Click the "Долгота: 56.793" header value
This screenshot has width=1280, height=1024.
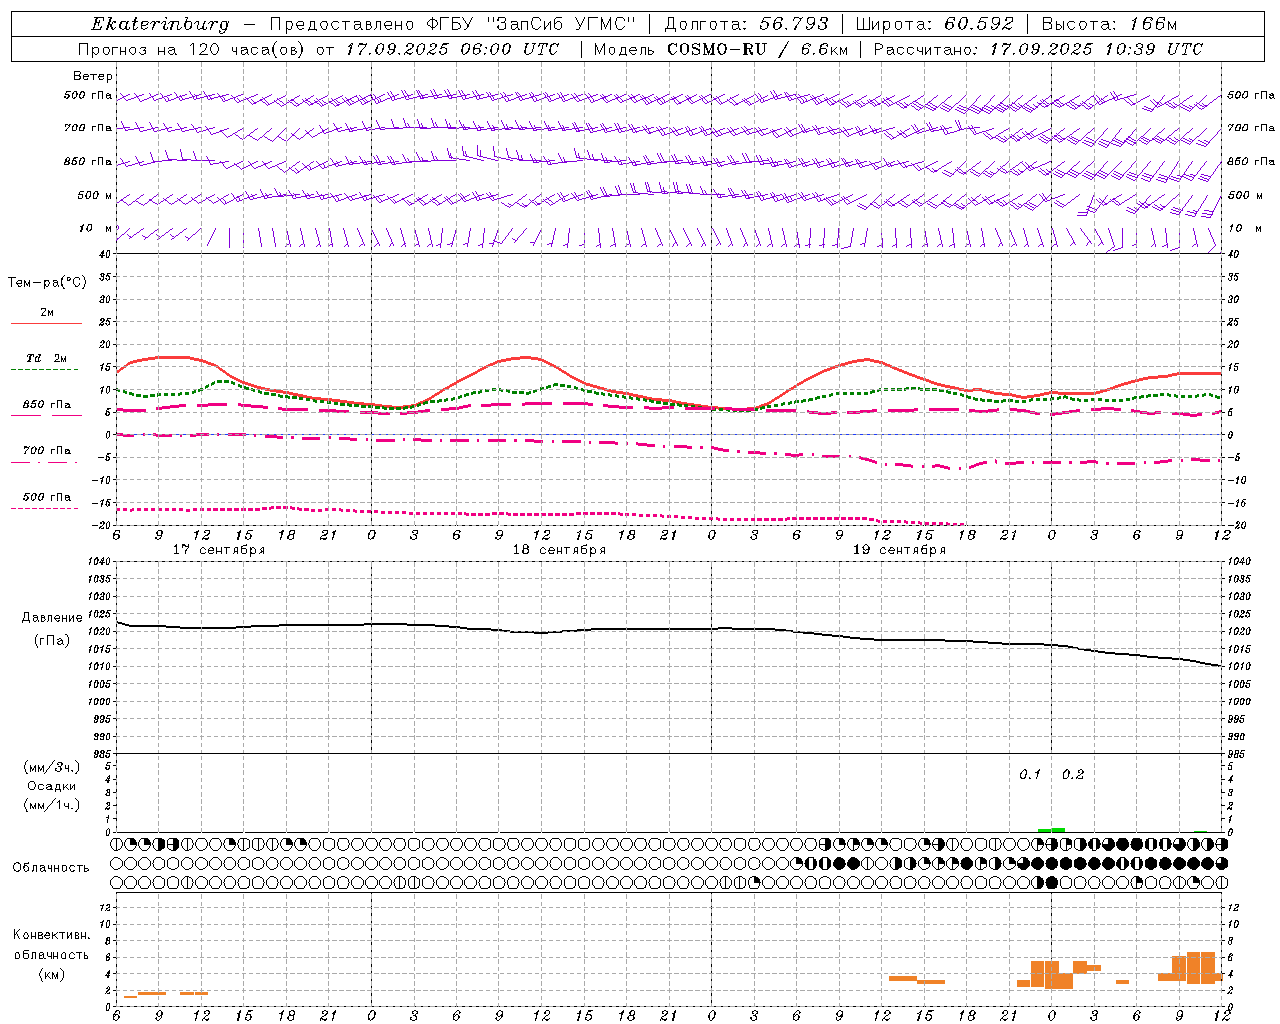pos(747,24)
